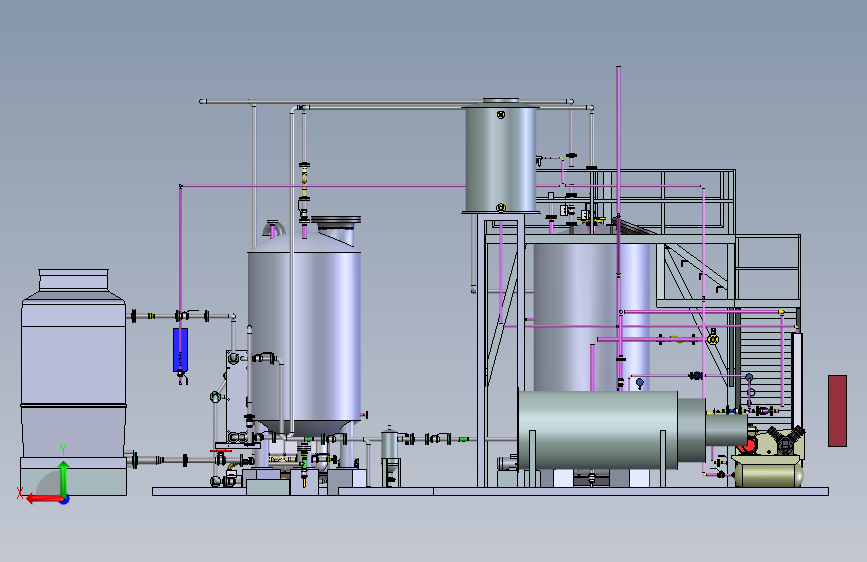Click the green "Y" axis label

pyautogui.click(x=63, y=450)
